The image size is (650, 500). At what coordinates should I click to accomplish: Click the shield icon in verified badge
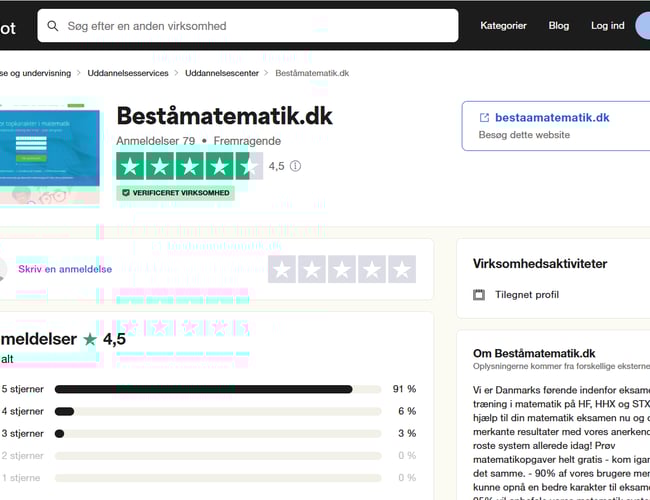pos(126,193)
